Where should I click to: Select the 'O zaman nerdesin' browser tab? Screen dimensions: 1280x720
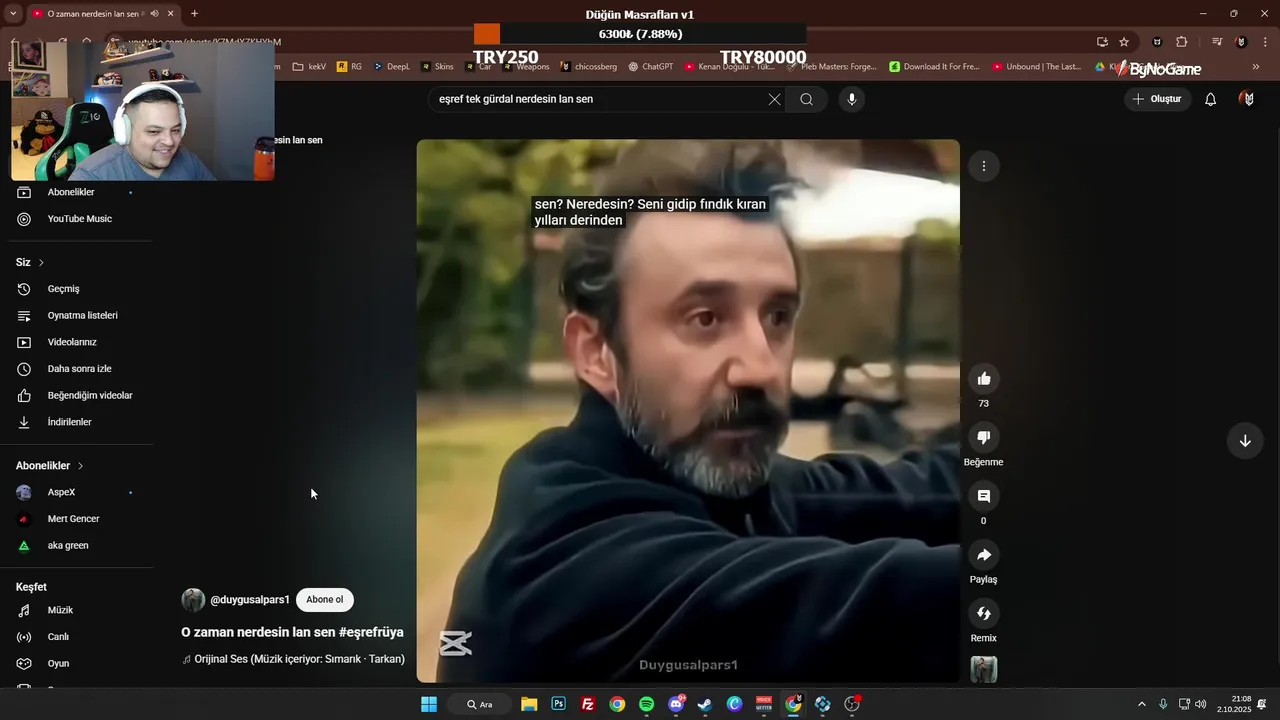point(102,13)
